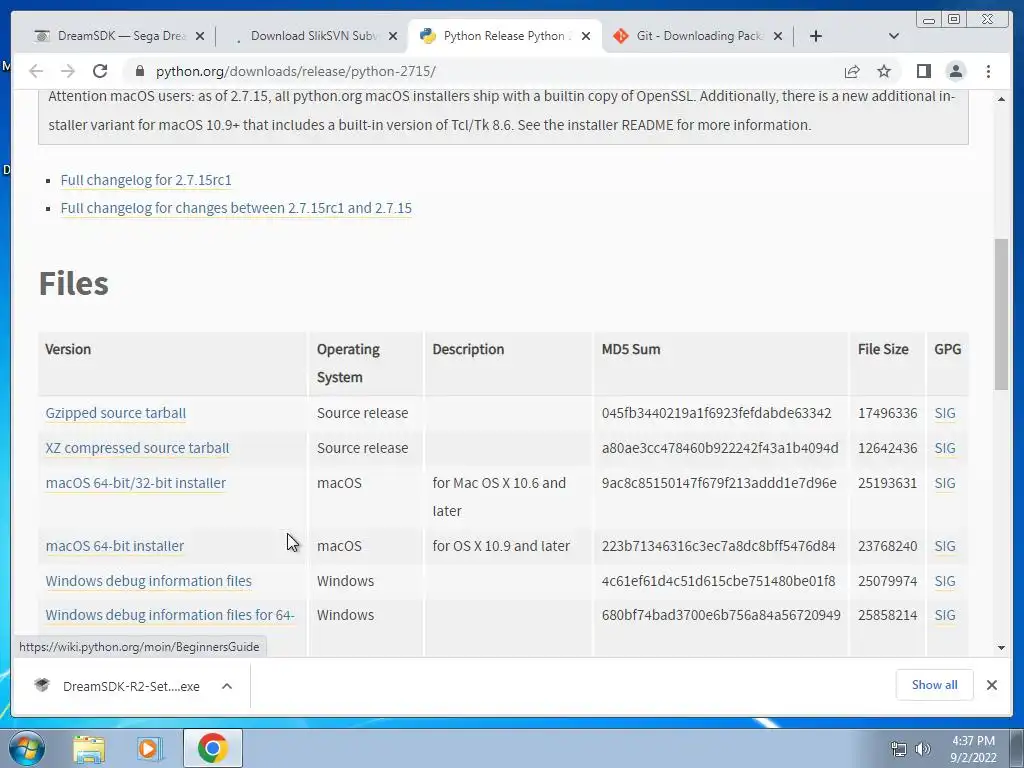Close the Python Release tab

586,36
